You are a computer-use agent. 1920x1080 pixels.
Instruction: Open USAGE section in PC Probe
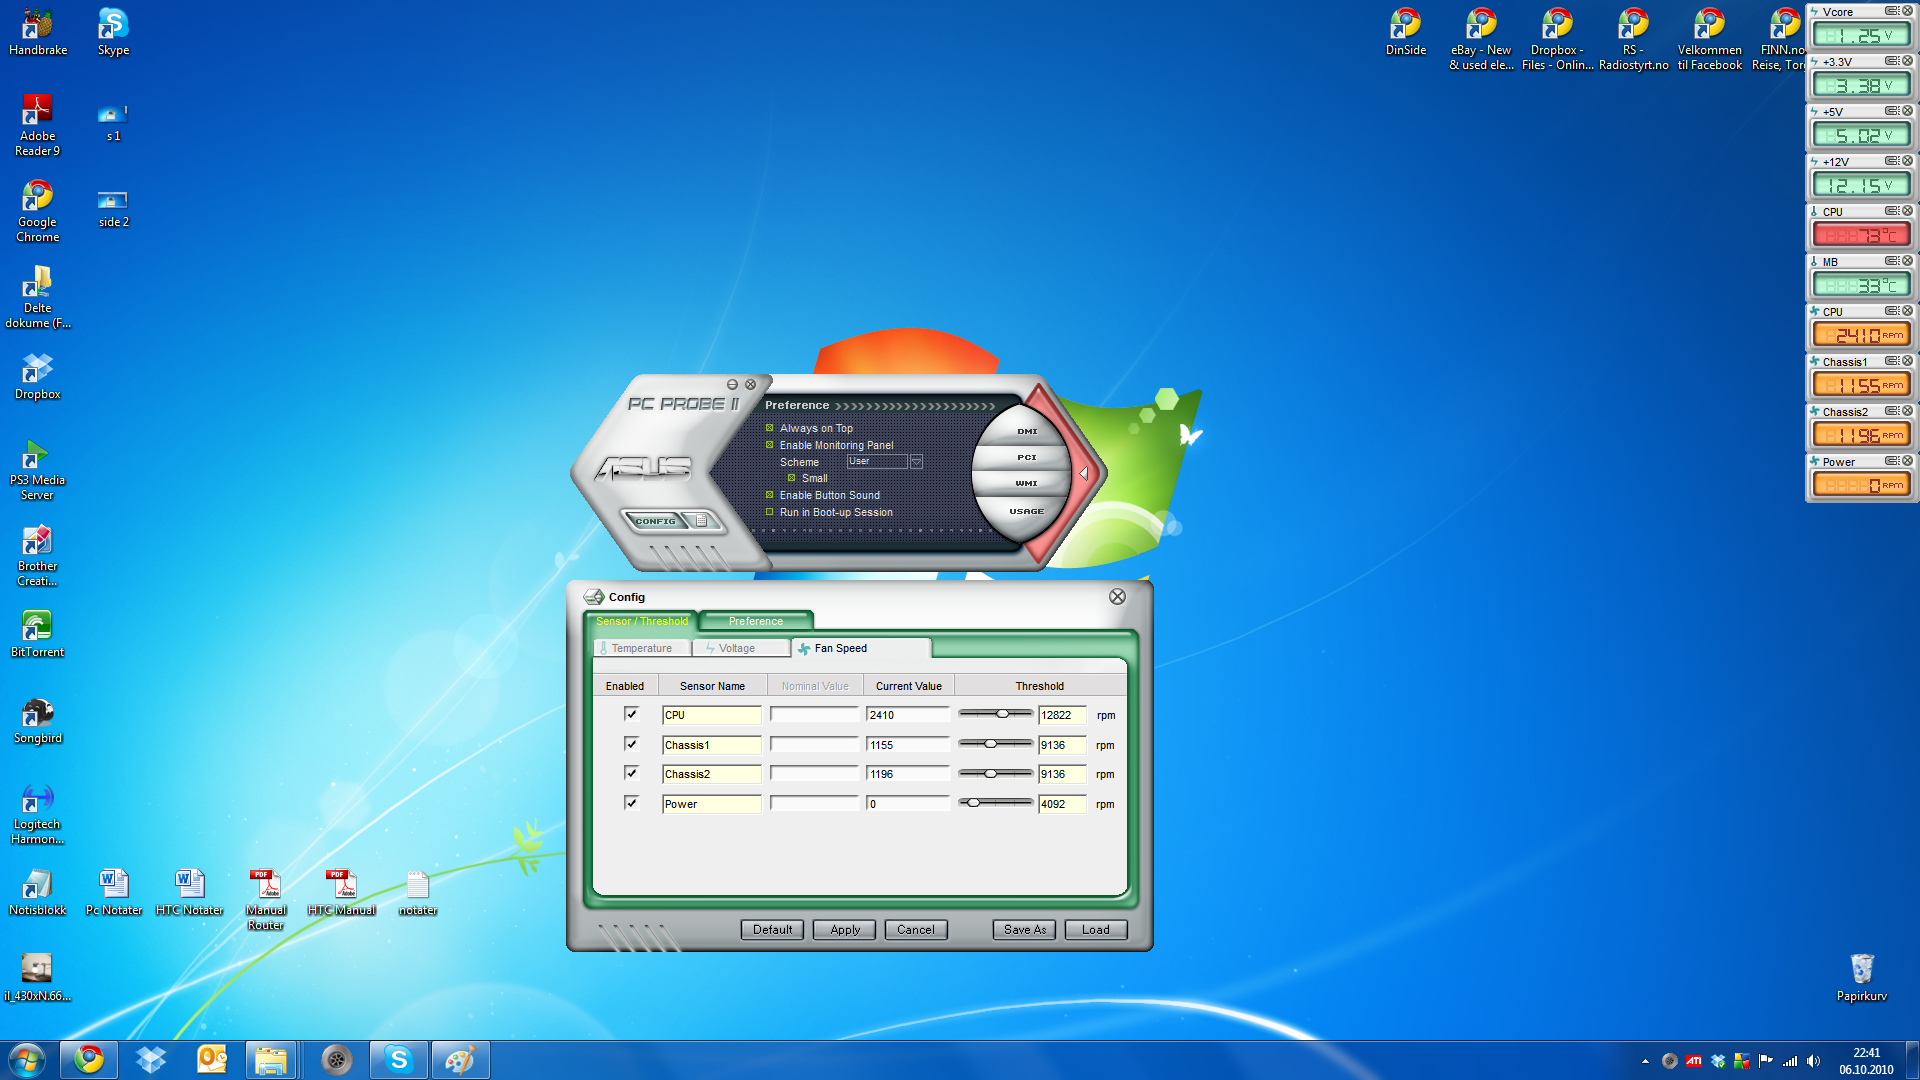(1027, 511)
